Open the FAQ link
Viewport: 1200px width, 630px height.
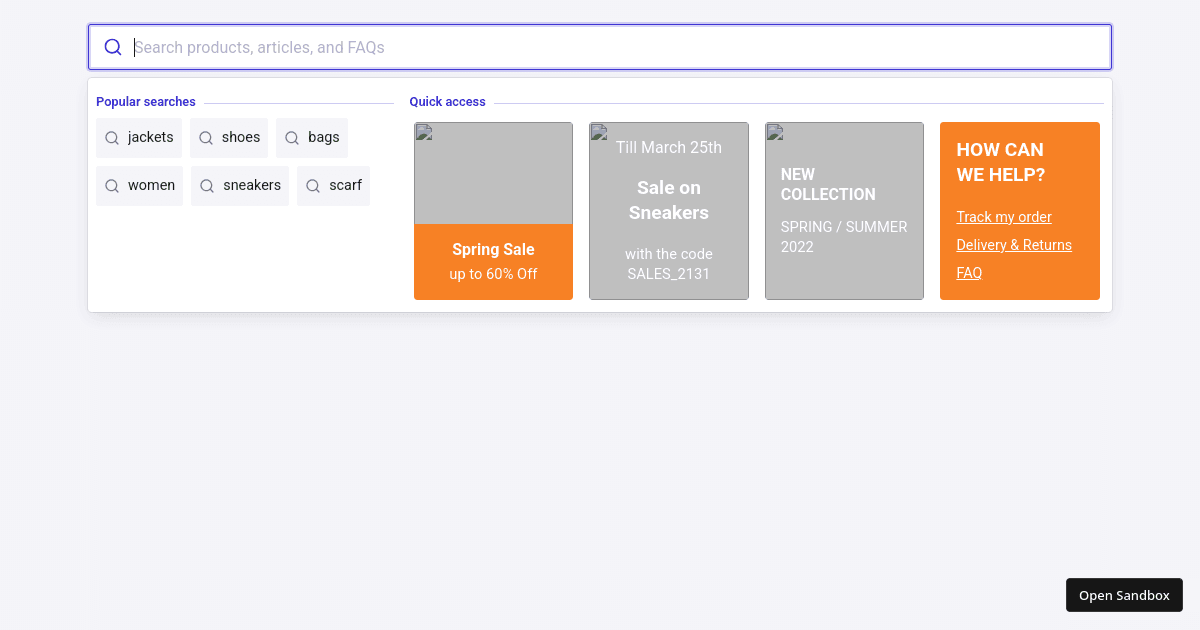tap(969, 273)
